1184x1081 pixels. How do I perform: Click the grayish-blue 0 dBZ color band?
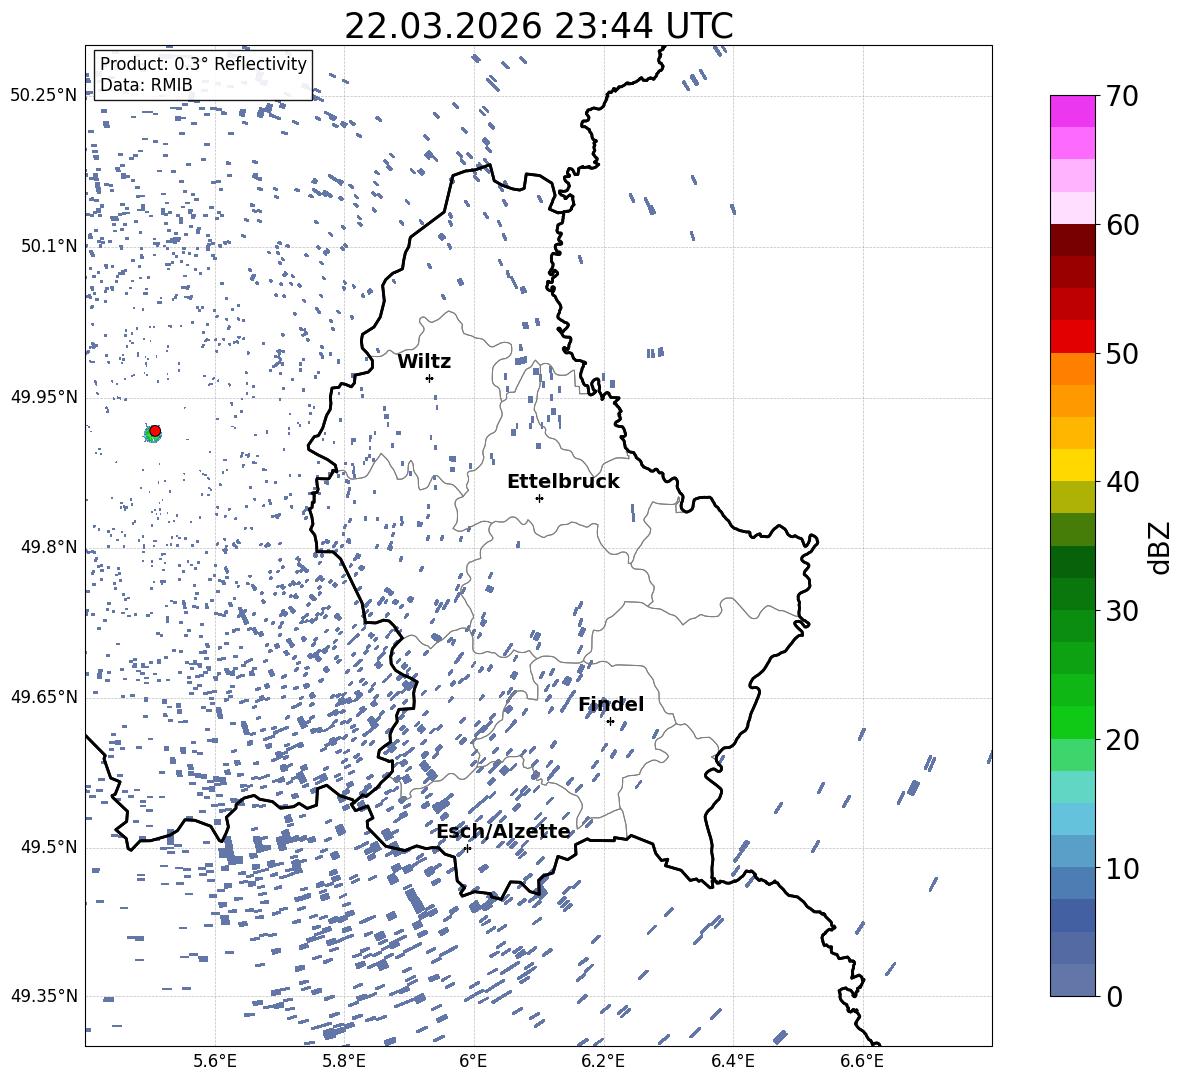pos(1072,980)
